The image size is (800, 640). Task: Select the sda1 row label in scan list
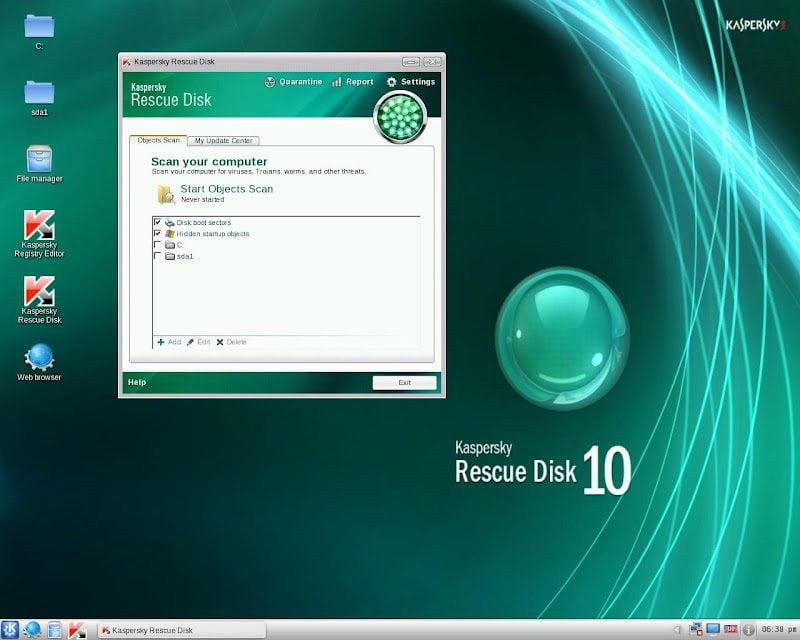pos(185,256)
